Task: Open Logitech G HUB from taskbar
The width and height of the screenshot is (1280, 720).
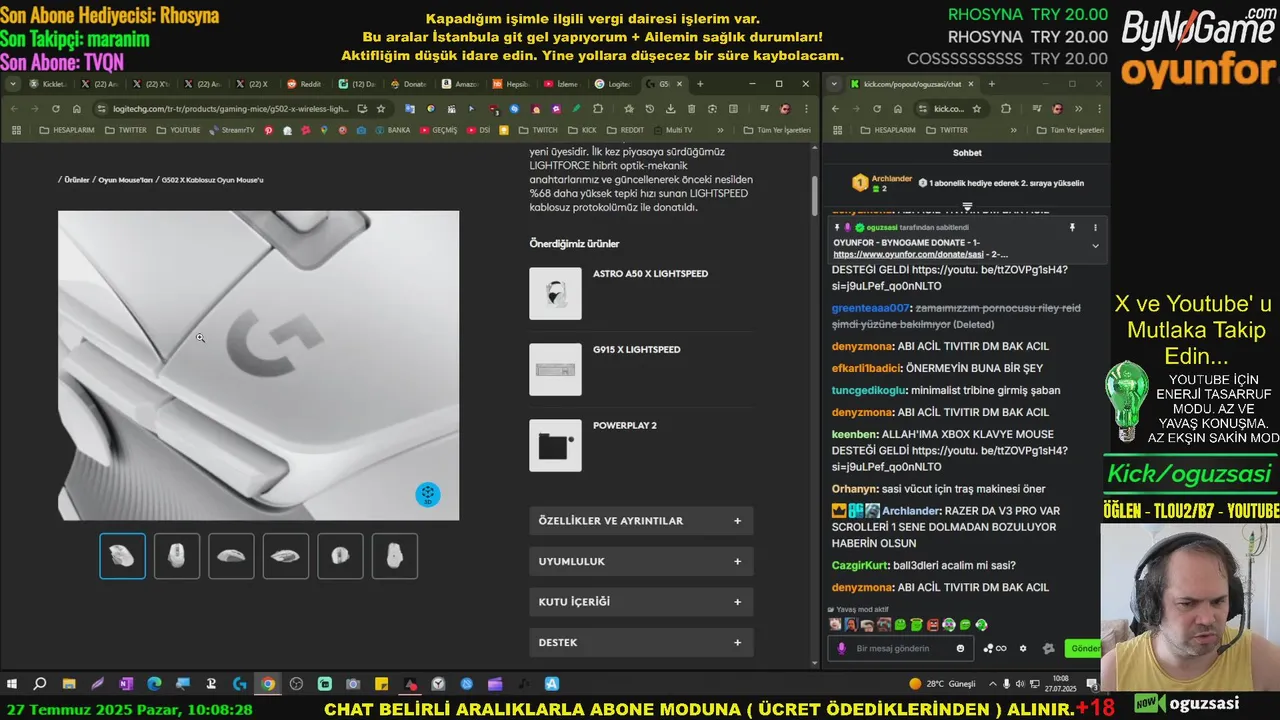Action: tap(240, 684)
